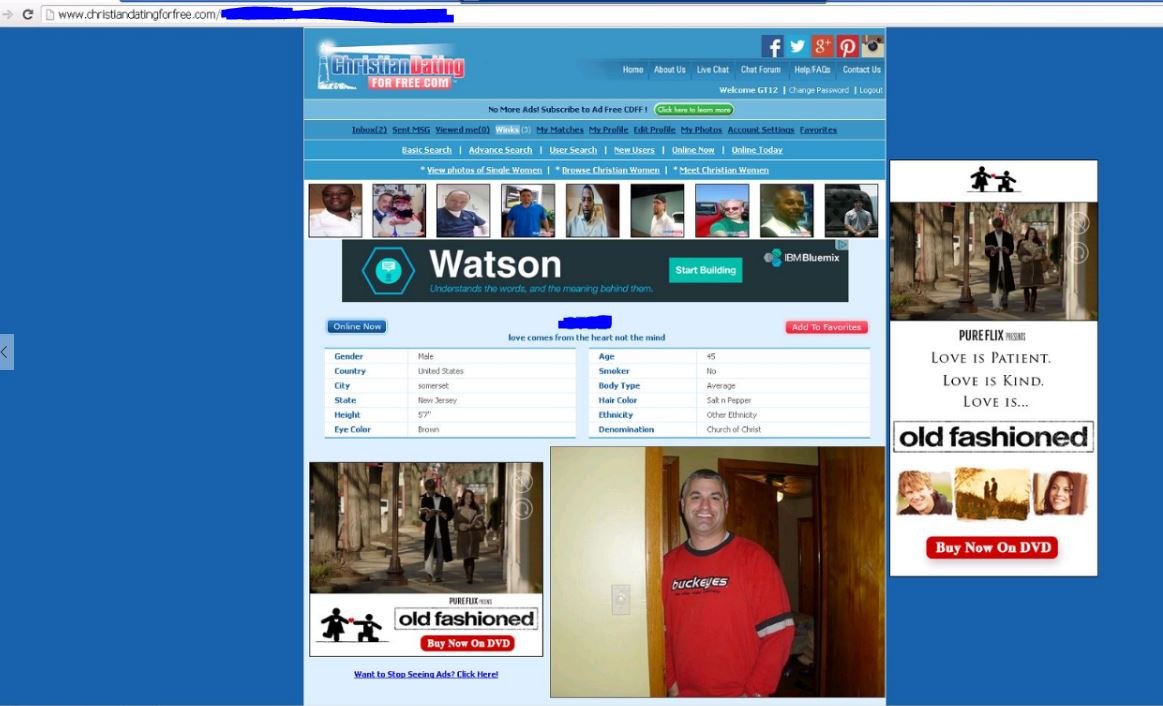
Task: Open Favorites link
Action: (818, 130)
